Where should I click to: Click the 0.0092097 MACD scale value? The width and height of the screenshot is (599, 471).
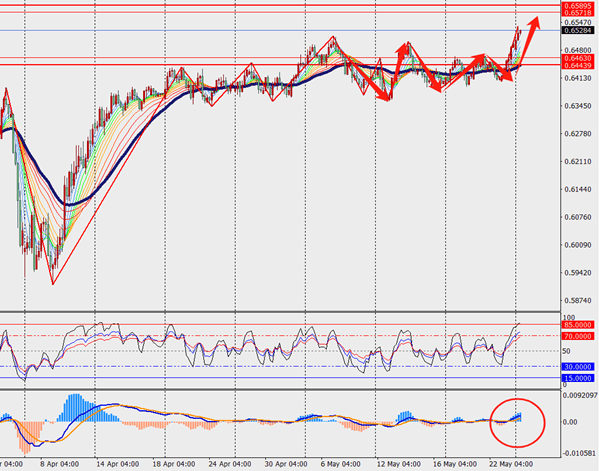pos(580,396)
